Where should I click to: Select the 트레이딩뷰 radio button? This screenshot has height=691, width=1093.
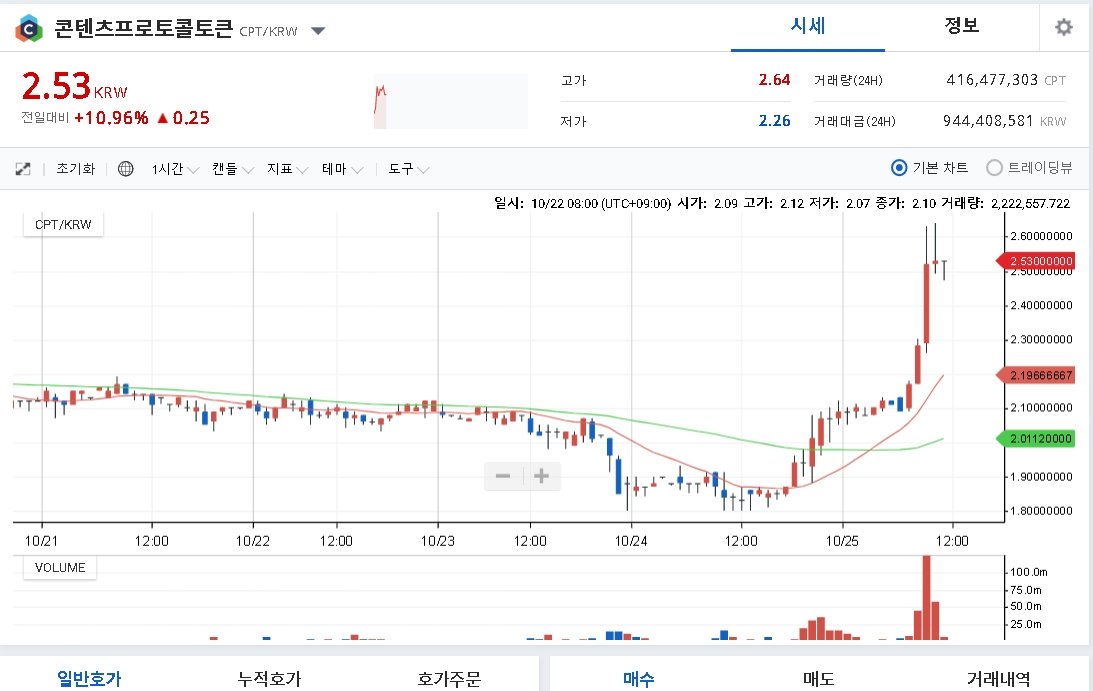coord(994,168)
